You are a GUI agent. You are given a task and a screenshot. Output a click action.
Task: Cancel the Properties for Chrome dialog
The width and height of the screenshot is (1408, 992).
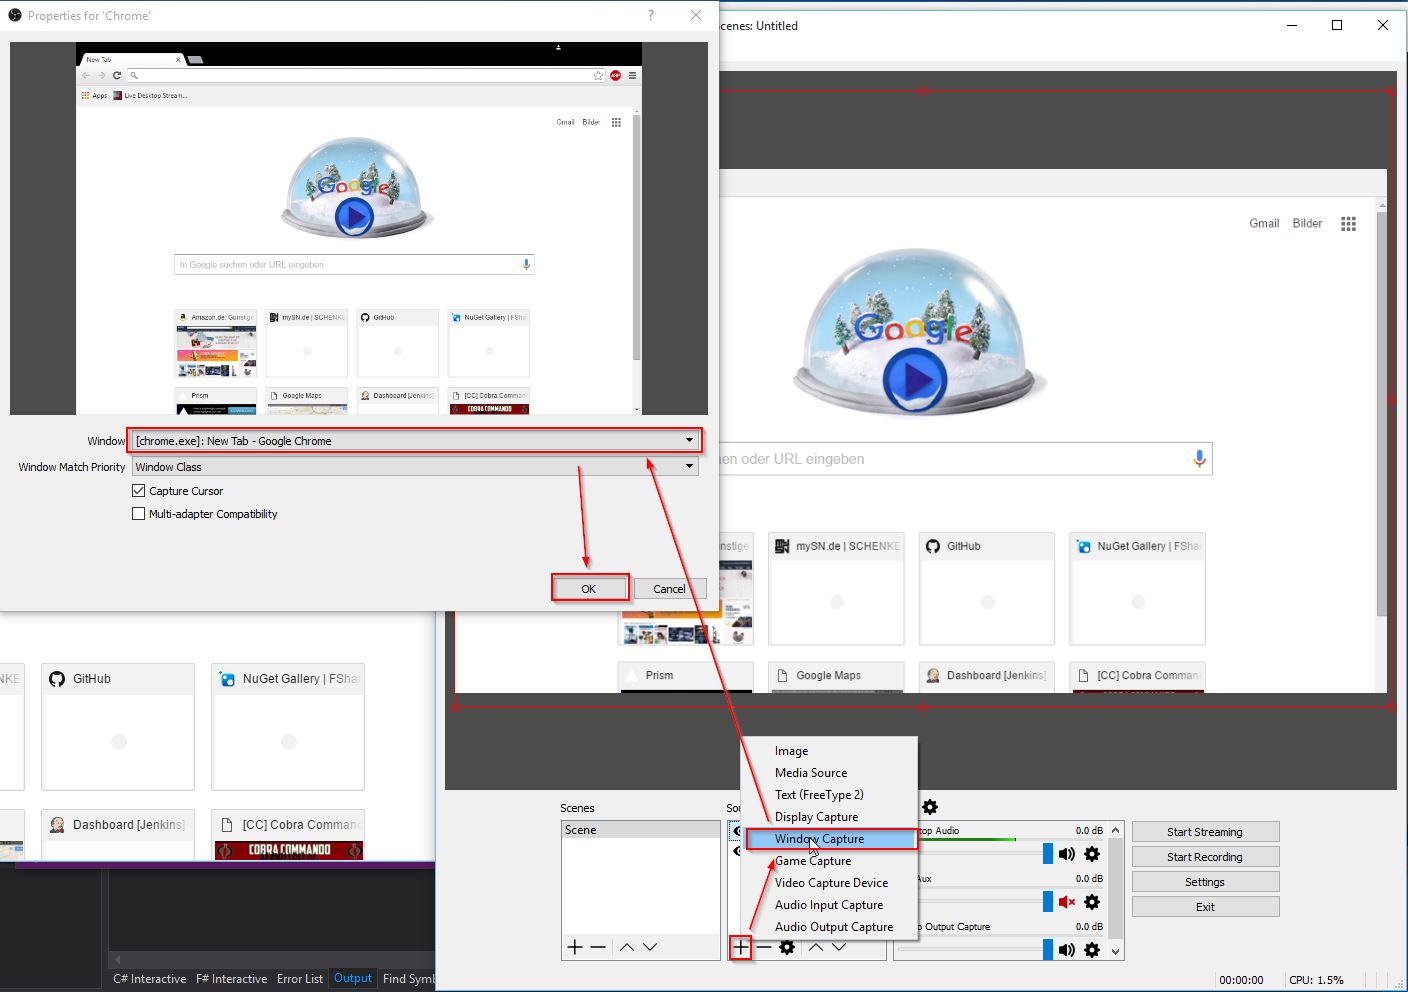(669, 588)
